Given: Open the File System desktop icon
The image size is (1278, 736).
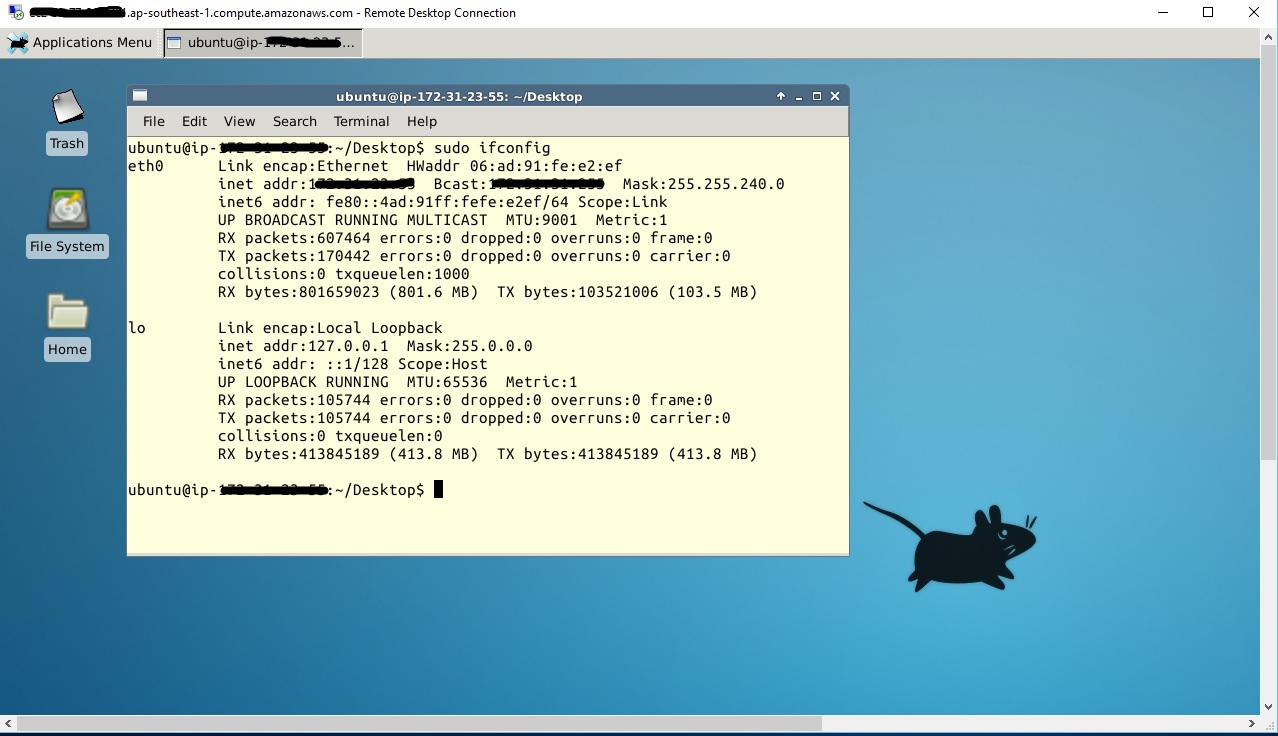Looking at the screenshot, I should [x=67, y=223].
